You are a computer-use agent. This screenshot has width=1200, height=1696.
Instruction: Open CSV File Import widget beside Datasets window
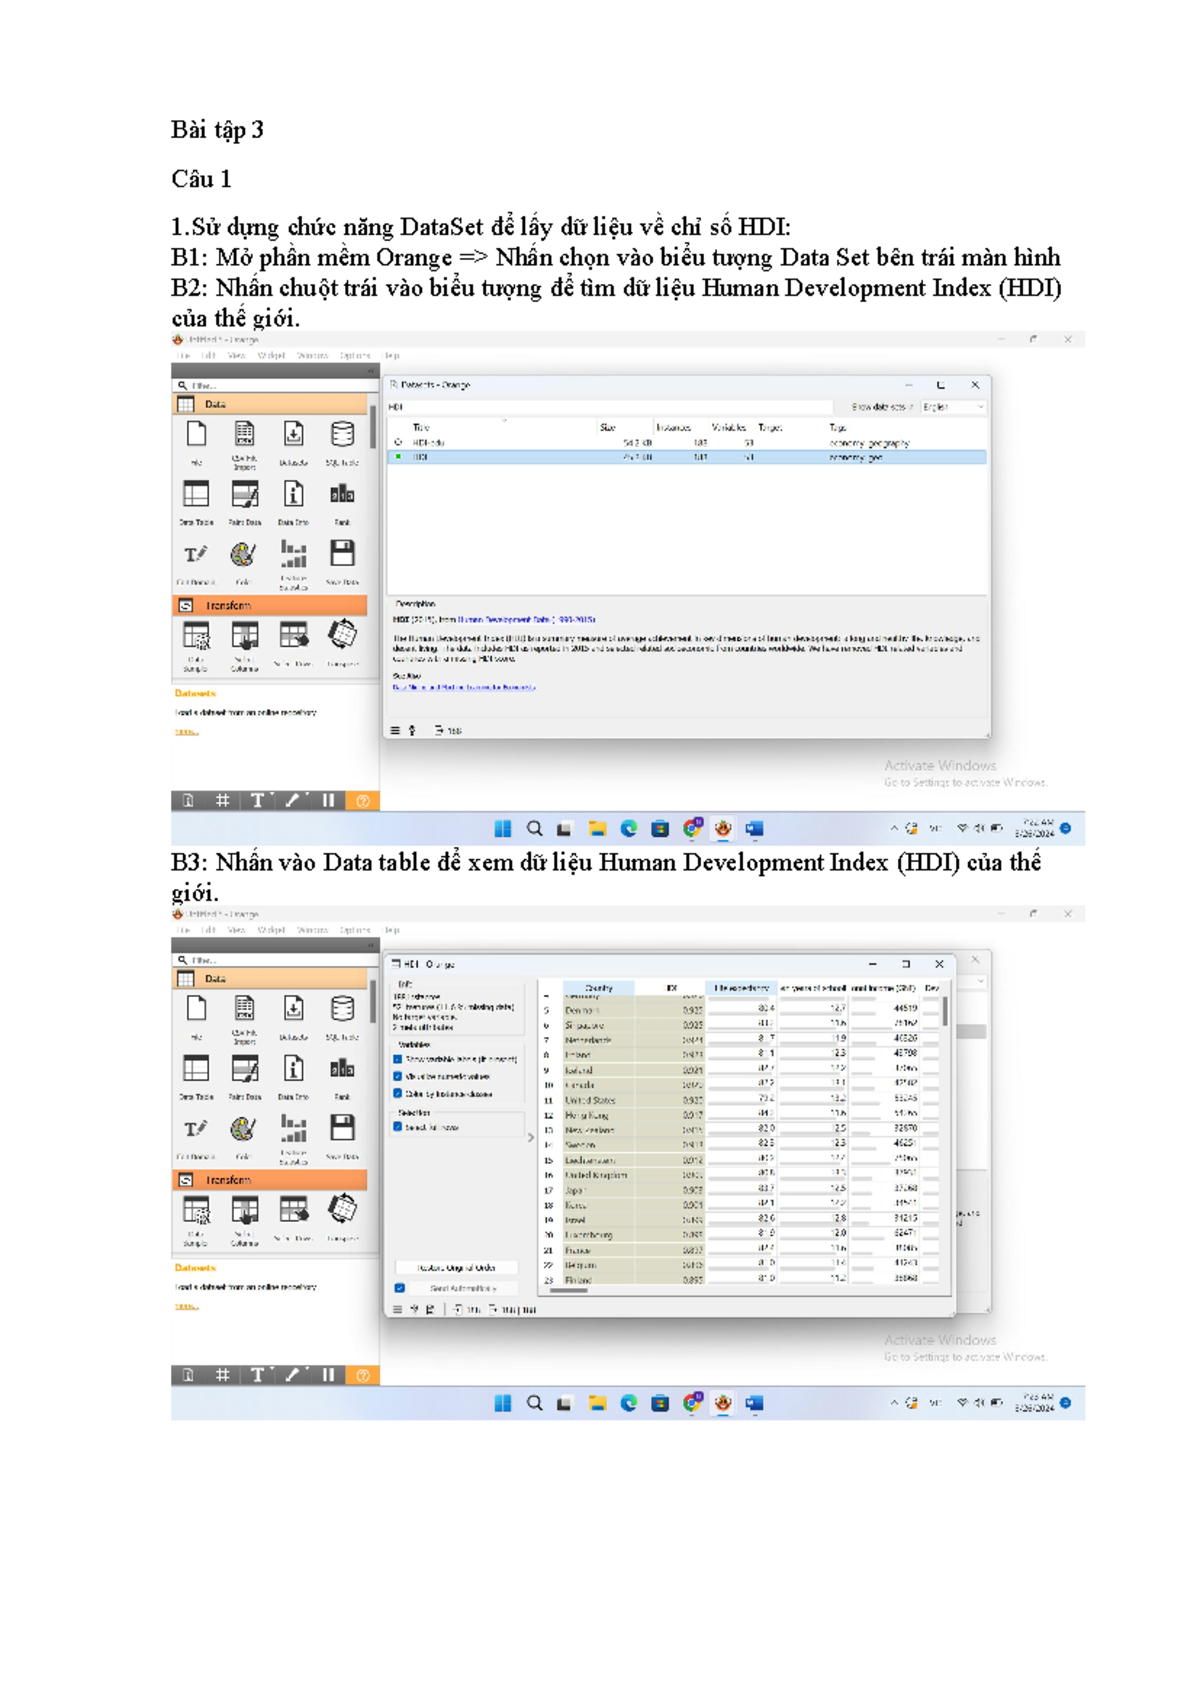[x=244, y=434]
